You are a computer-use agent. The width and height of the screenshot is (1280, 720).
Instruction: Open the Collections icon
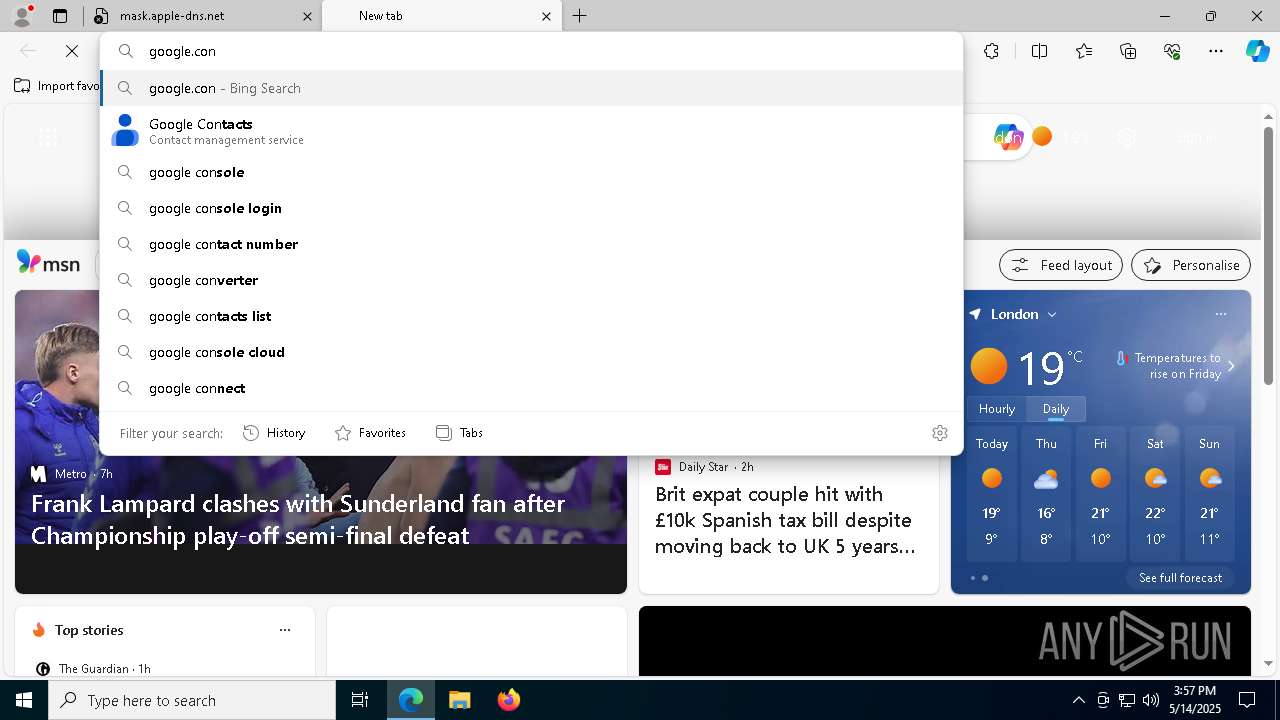(x=1128, y=51)
